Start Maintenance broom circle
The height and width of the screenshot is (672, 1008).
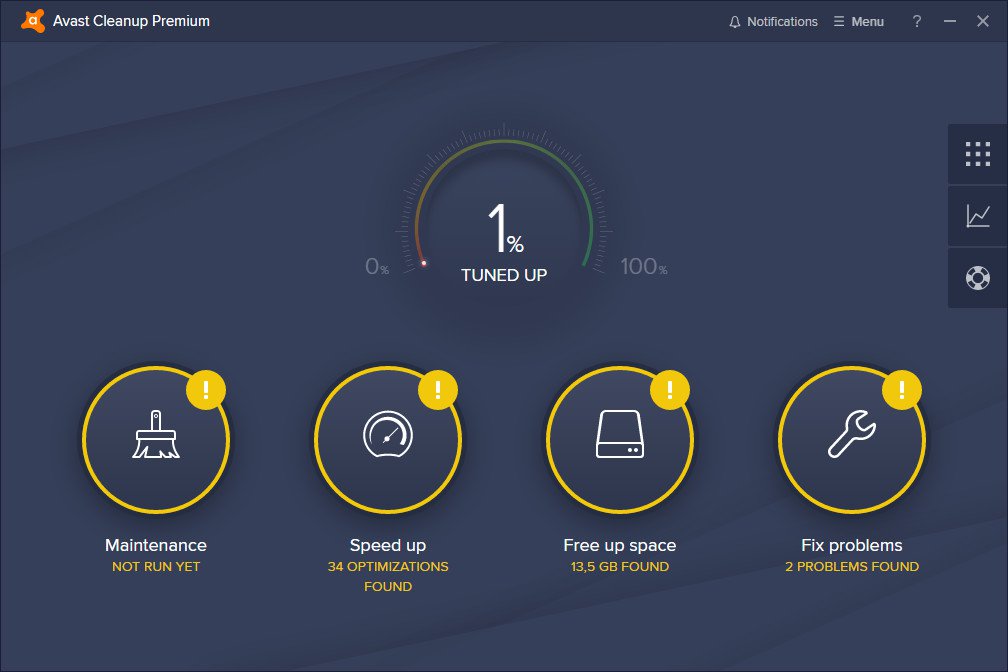click(x=156, y=439)
